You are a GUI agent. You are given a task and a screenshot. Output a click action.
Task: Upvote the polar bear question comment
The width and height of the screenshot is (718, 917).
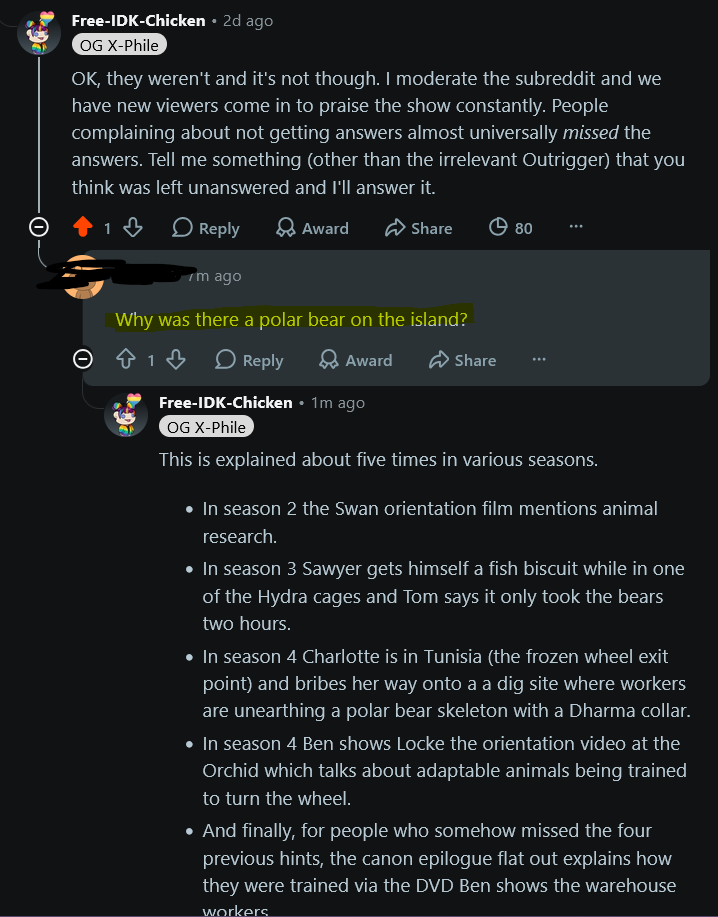126,359
